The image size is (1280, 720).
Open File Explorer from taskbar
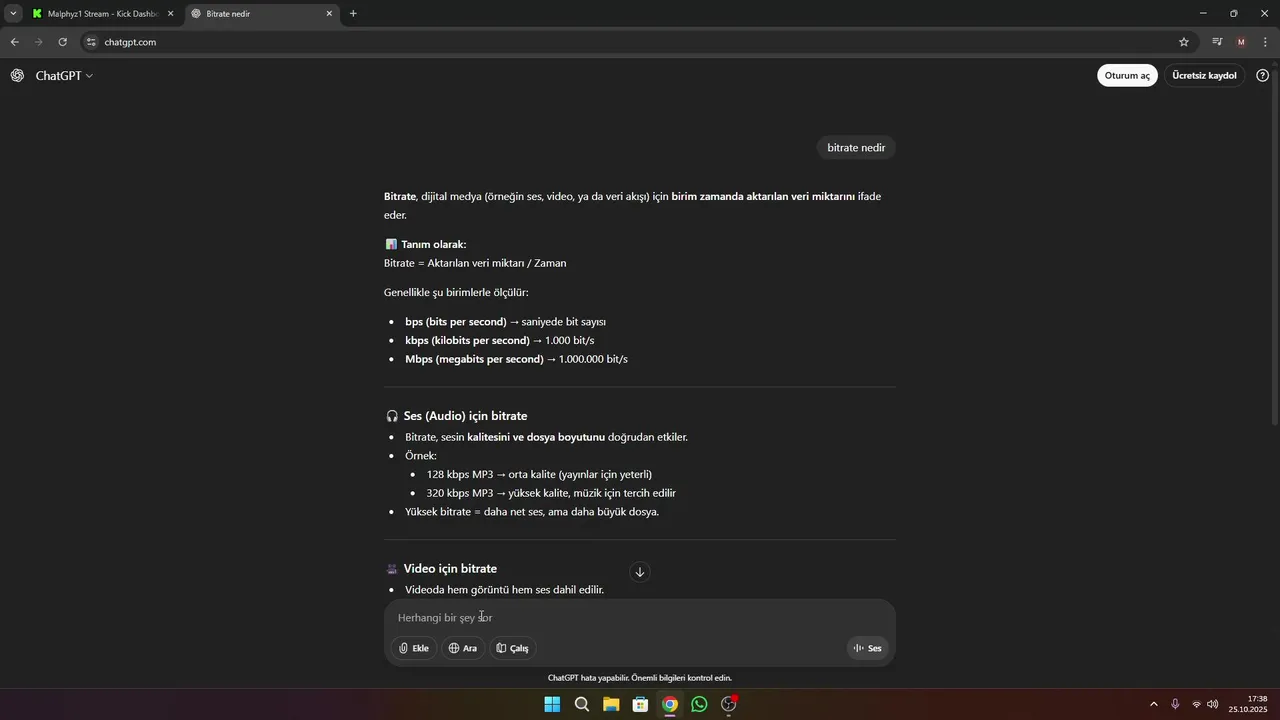pos(611,705)
